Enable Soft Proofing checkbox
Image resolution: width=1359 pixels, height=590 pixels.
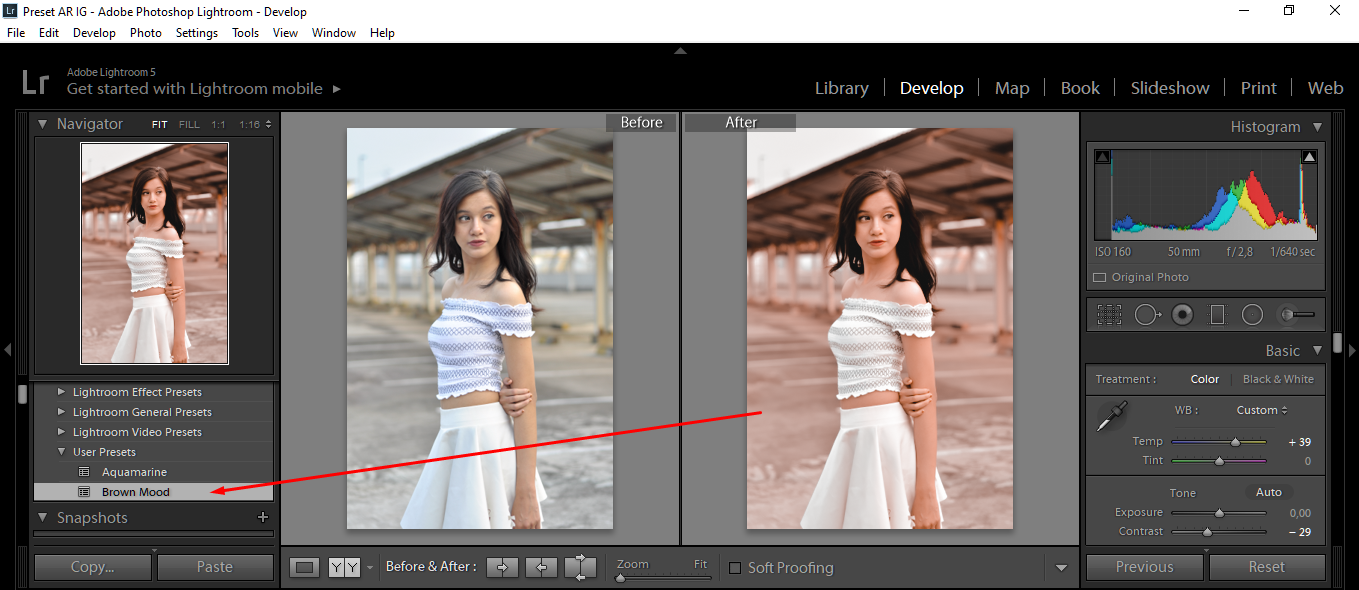735,568
